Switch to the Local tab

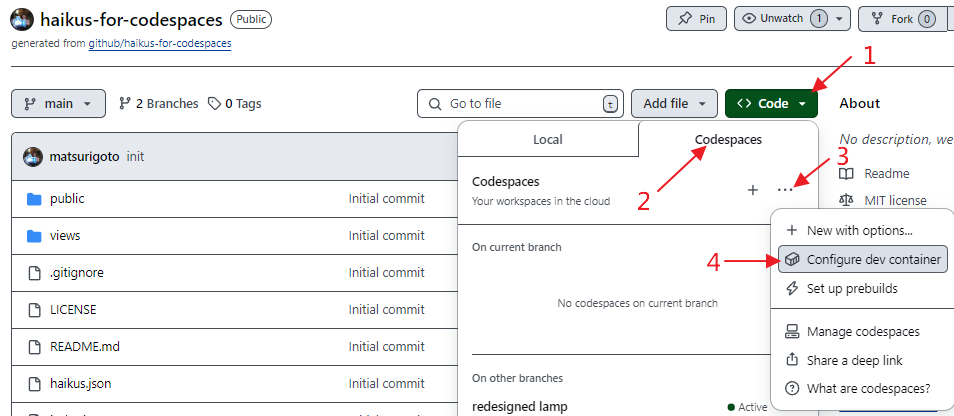click(x=547, y=140)
